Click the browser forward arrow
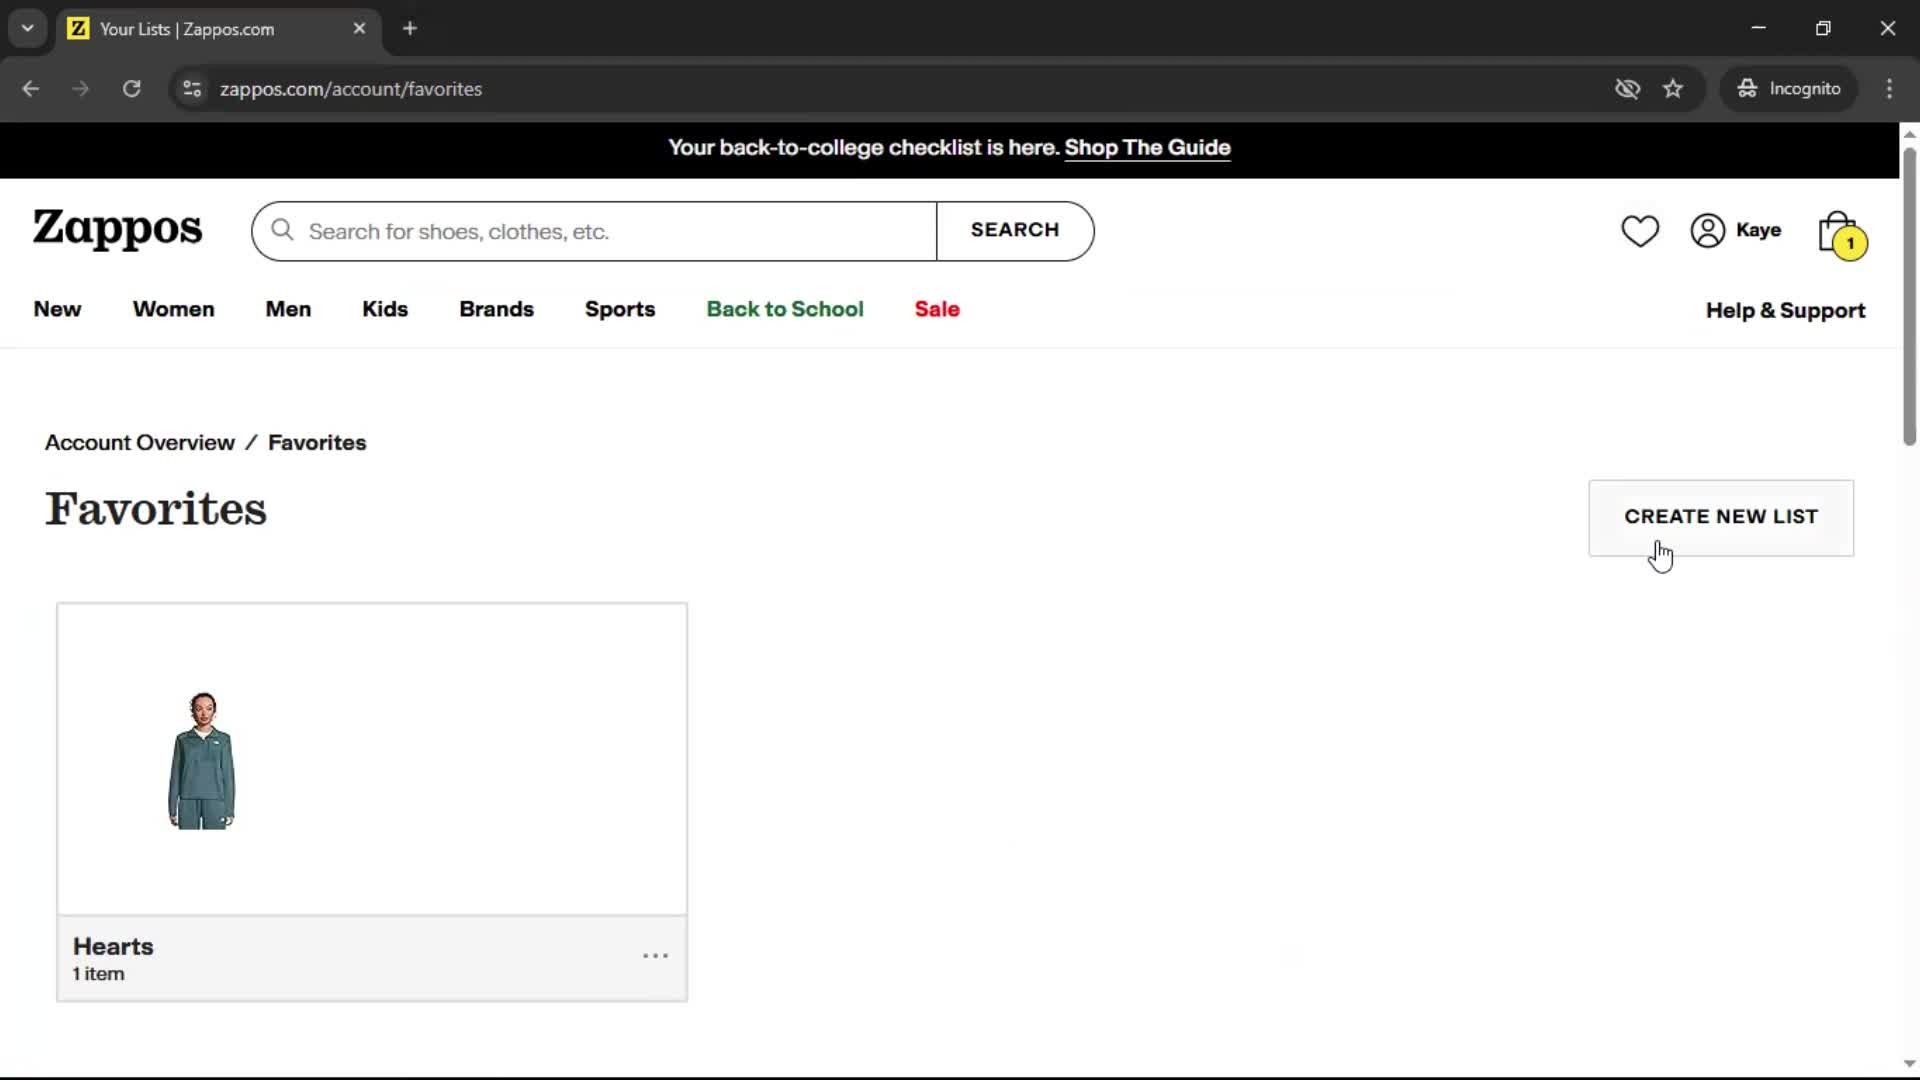The width and height of the screenshot is (1920, 1080). click(x=81, y=89)
